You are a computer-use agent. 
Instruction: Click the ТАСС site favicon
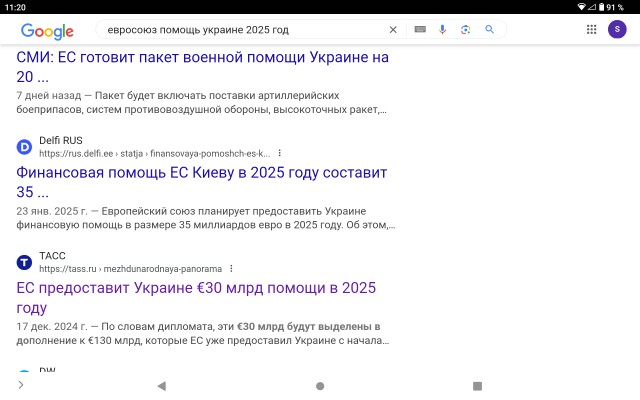(24, 262)
